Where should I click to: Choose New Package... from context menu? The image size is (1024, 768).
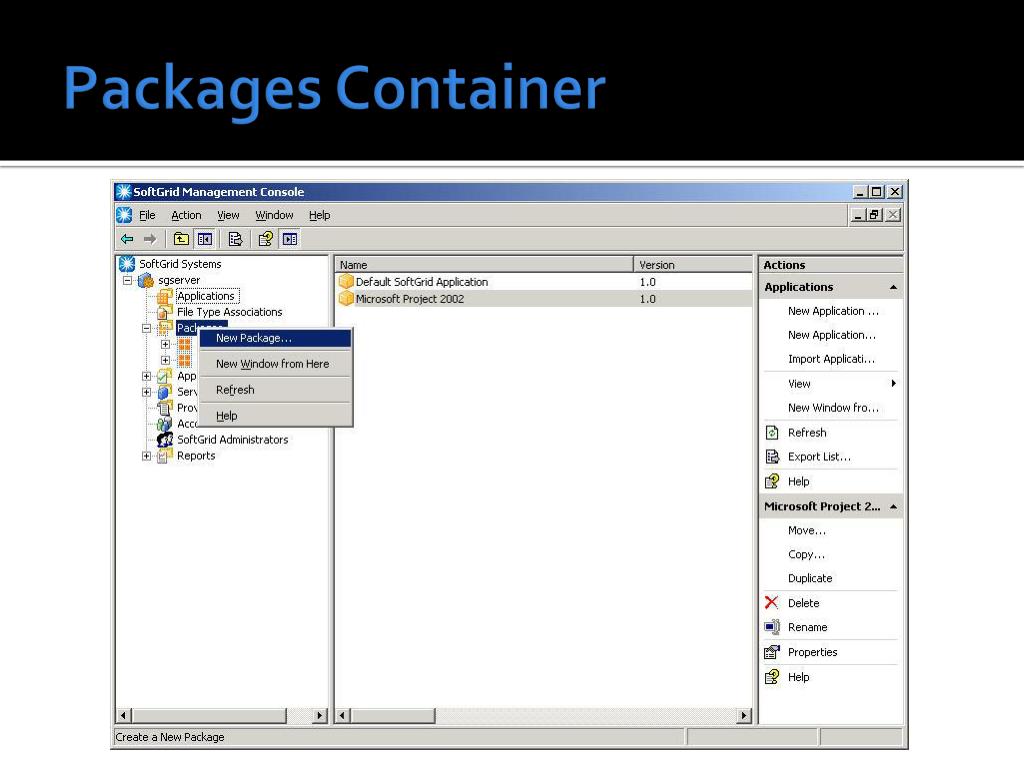click(x=275, y=338)
